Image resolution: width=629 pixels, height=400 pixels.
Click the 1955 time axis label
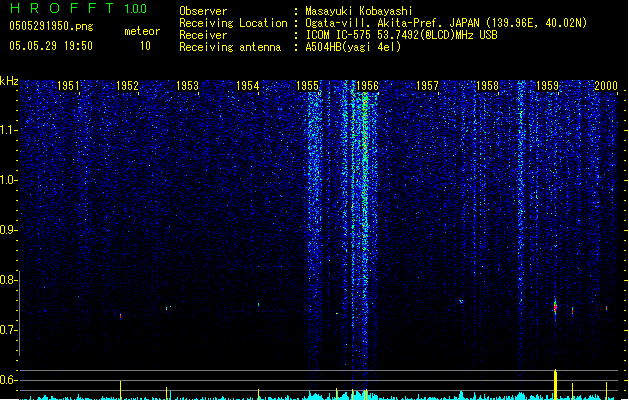pos(307,85)
